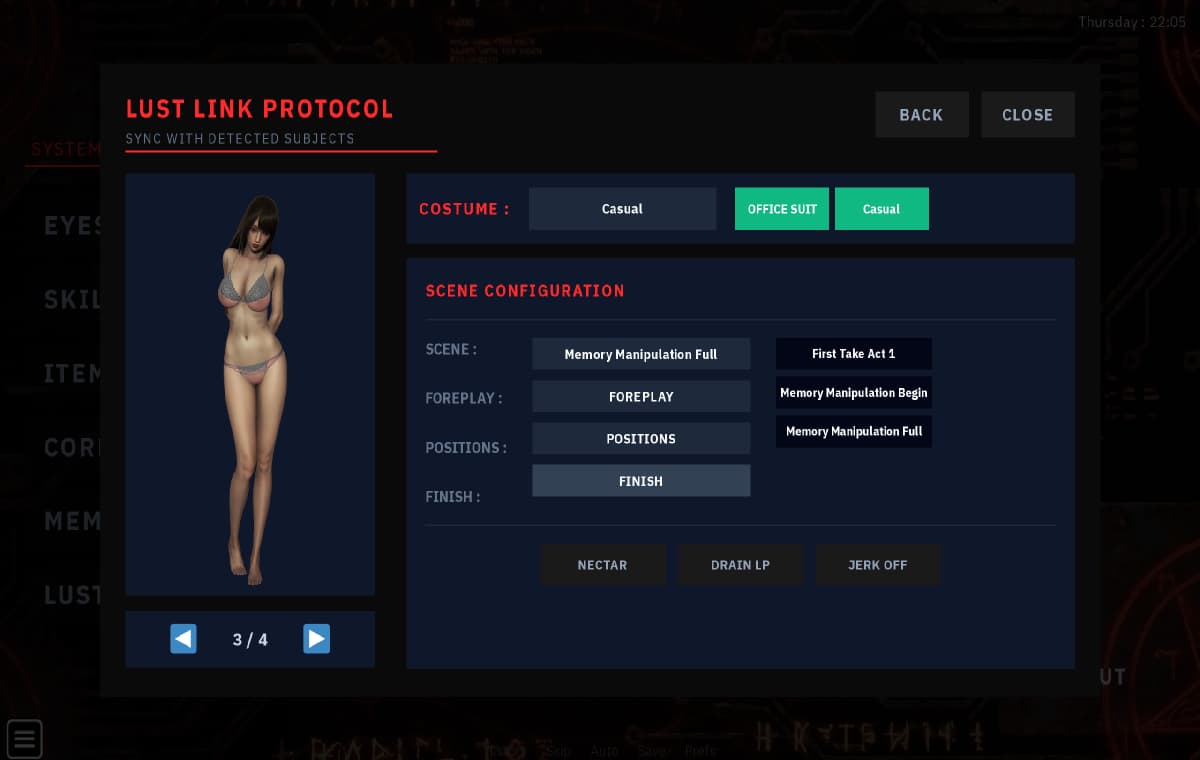Screen dimensions: 1200x760
Task: Click the 3 / 4 subject counter
Action: (x=250, y=640)
